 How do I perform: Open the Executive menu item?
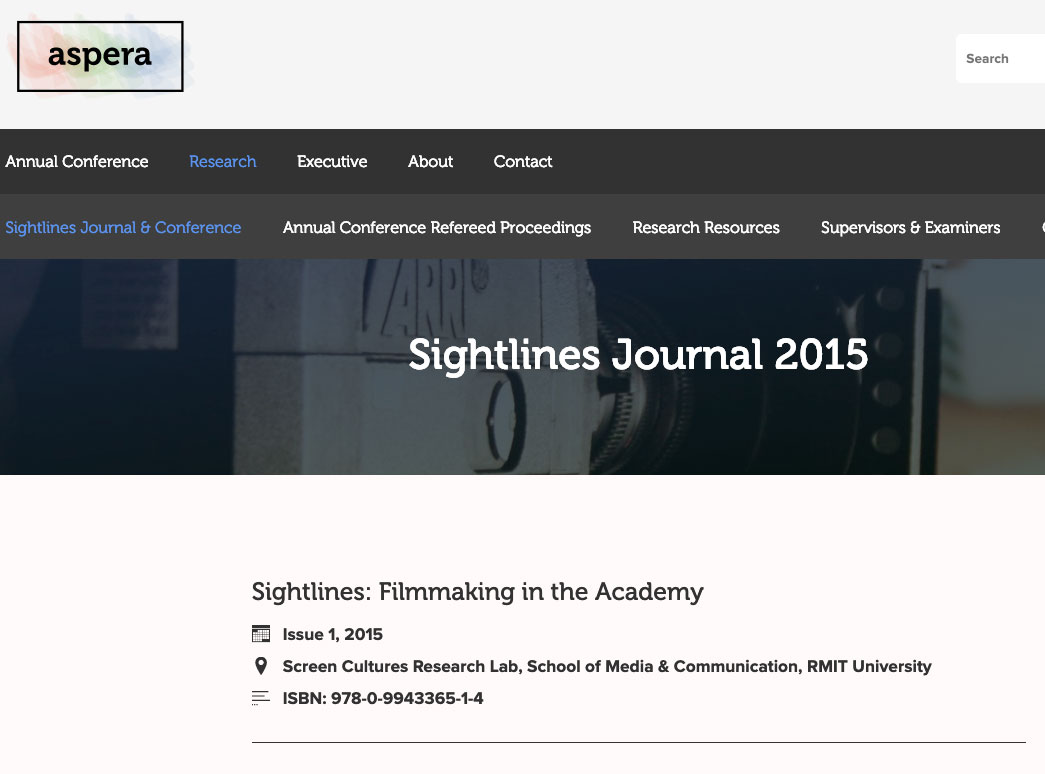coord(332,161)
